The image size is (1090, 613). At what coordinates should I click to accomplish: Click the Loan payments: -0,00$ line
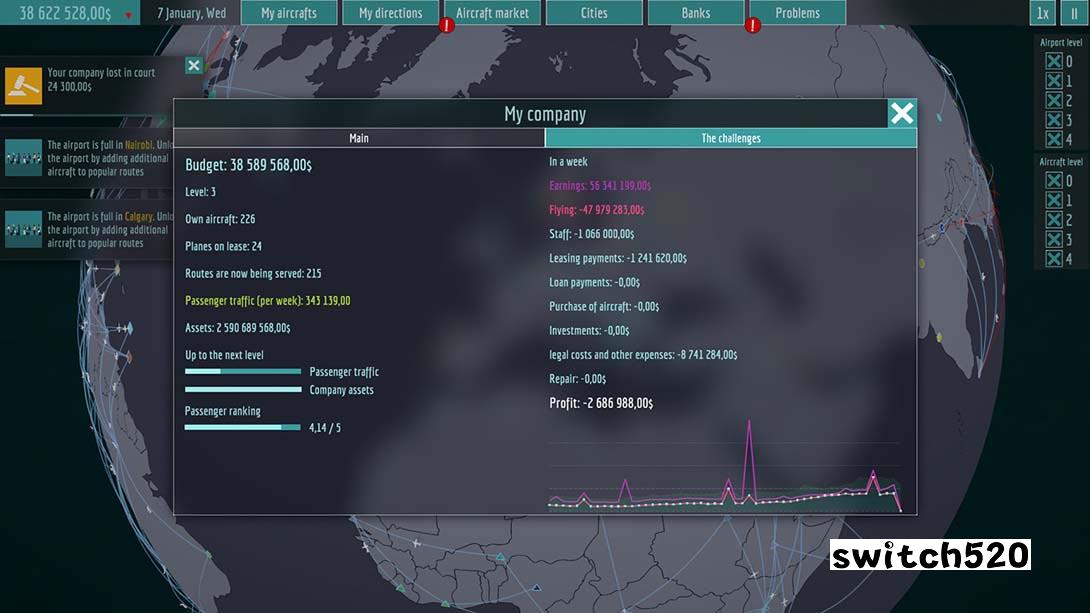(x=594, y=282)
